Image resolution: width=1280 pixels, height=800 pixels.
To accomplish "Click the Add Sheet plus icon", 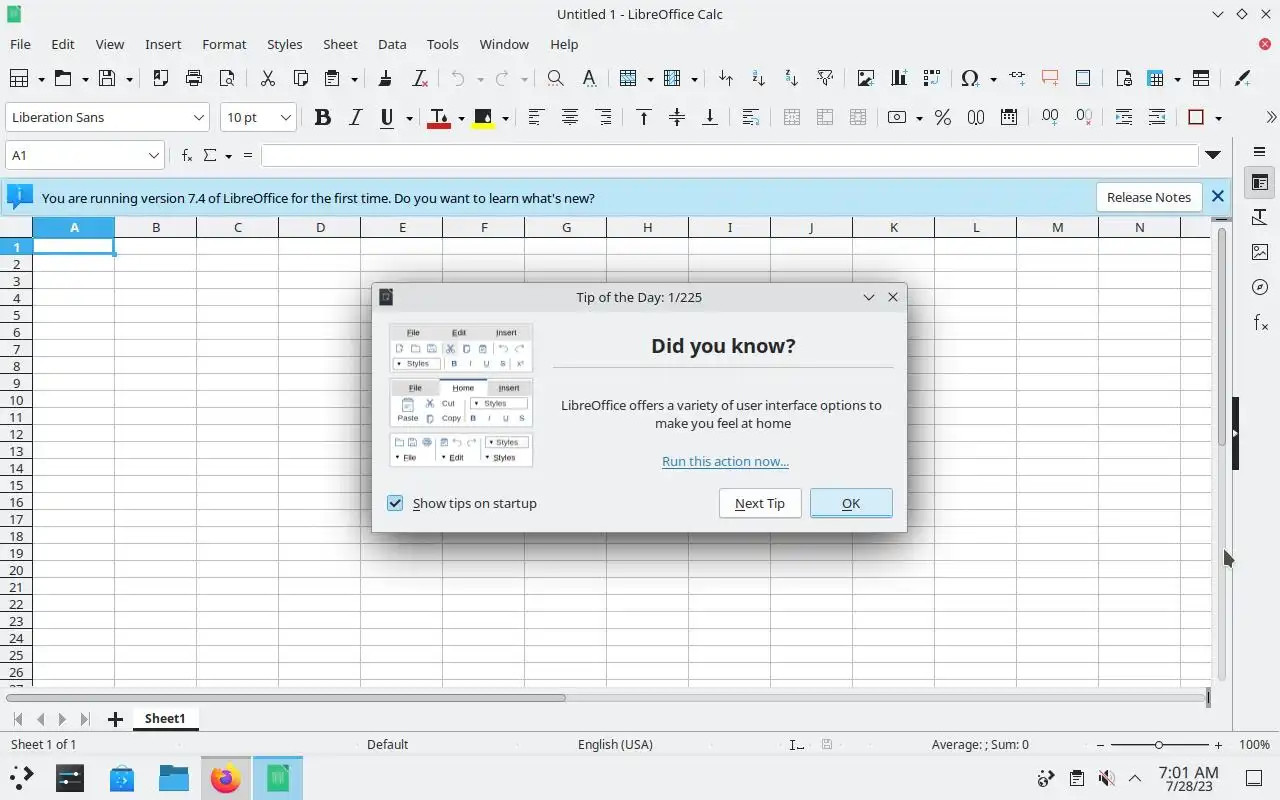I will [115, 719].
